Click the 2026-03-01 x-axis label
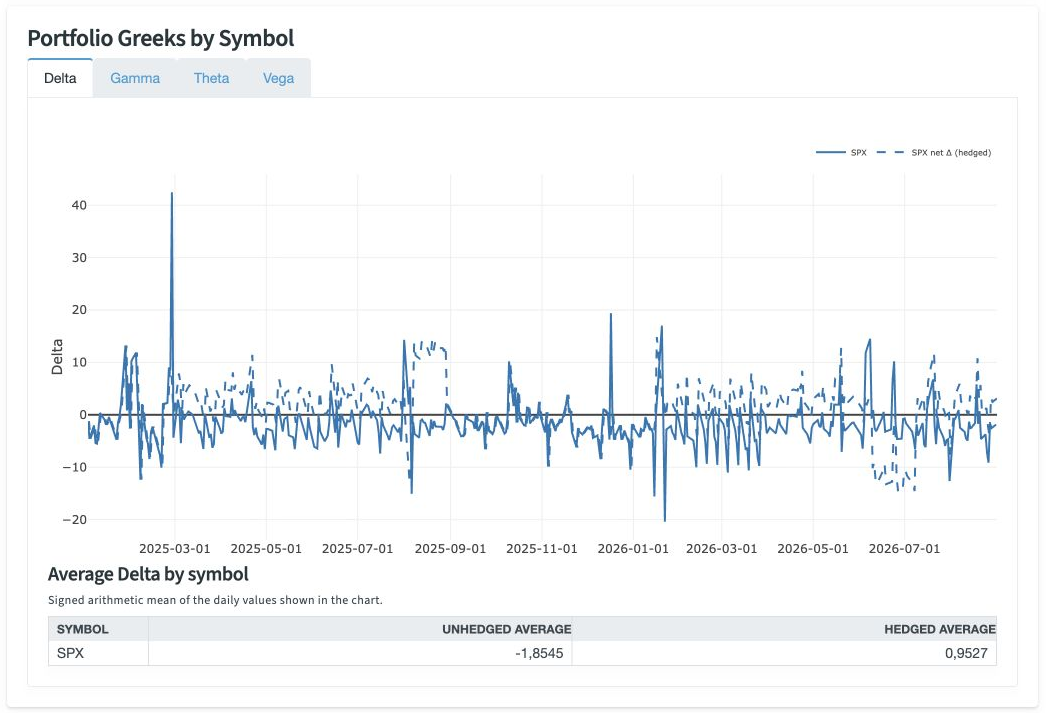Viewport: 1046px width, 713px height. [721, 548]
